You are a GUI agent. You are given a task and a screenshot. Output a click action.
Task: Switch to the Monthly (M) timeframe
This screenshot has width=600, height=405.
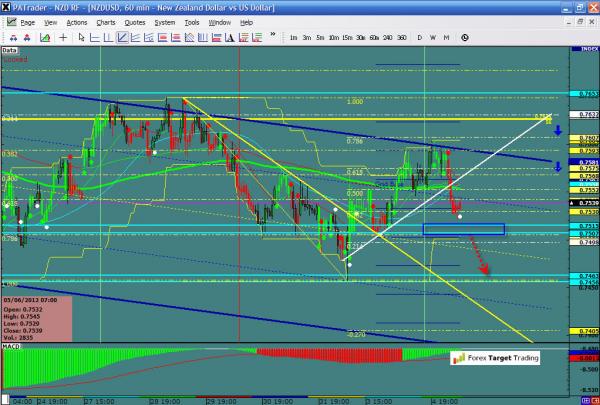tap(446, 38)
